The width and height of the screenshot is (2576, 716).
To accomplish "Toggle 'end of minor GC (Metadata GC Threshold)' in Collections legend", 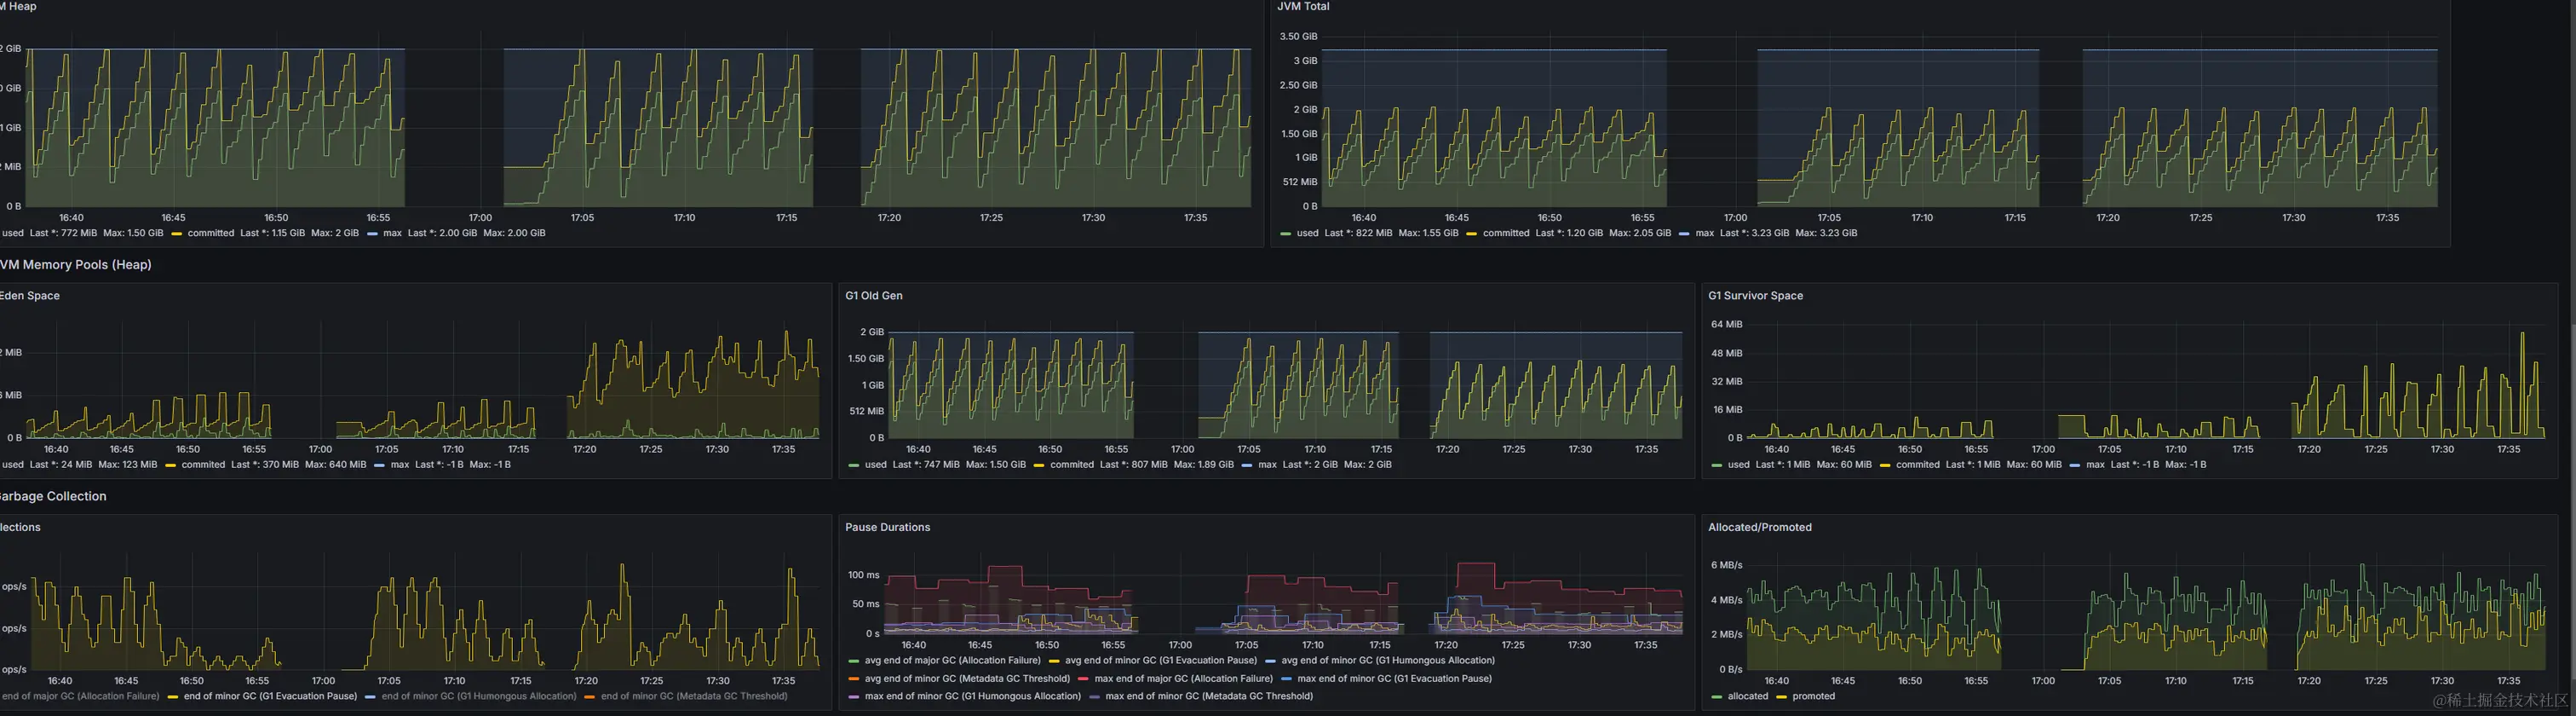I will [x=694, y=697].
